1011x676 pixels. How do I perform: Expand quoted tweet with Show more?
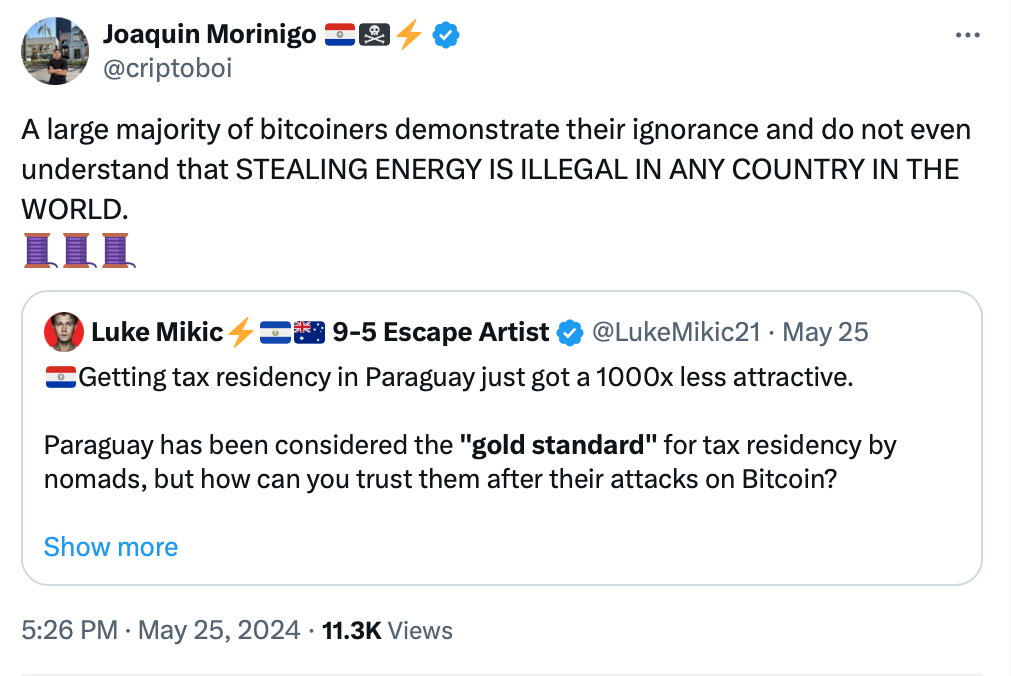pyautogui.click(x=111, y=547)
